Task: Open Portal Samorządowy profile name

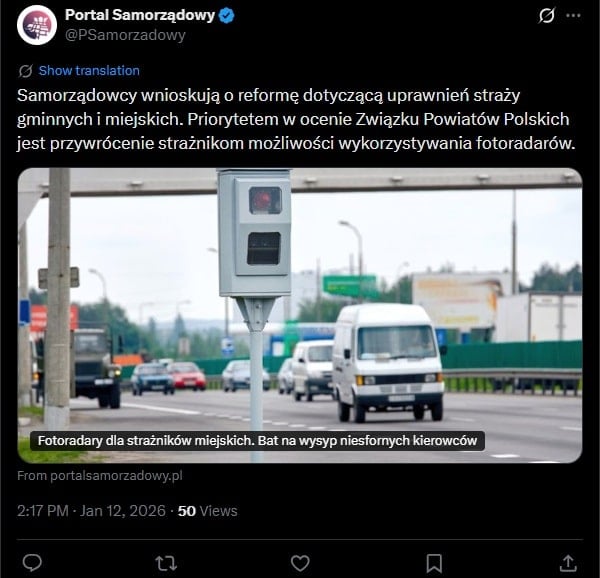Action: click(x=140, y=15)
